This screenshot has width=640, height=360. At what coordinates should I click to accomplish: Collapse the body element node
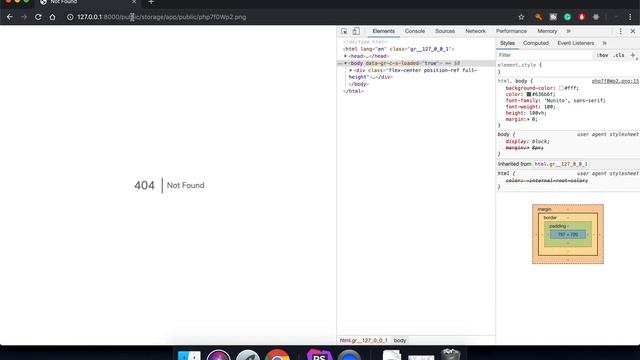(345, 63)
